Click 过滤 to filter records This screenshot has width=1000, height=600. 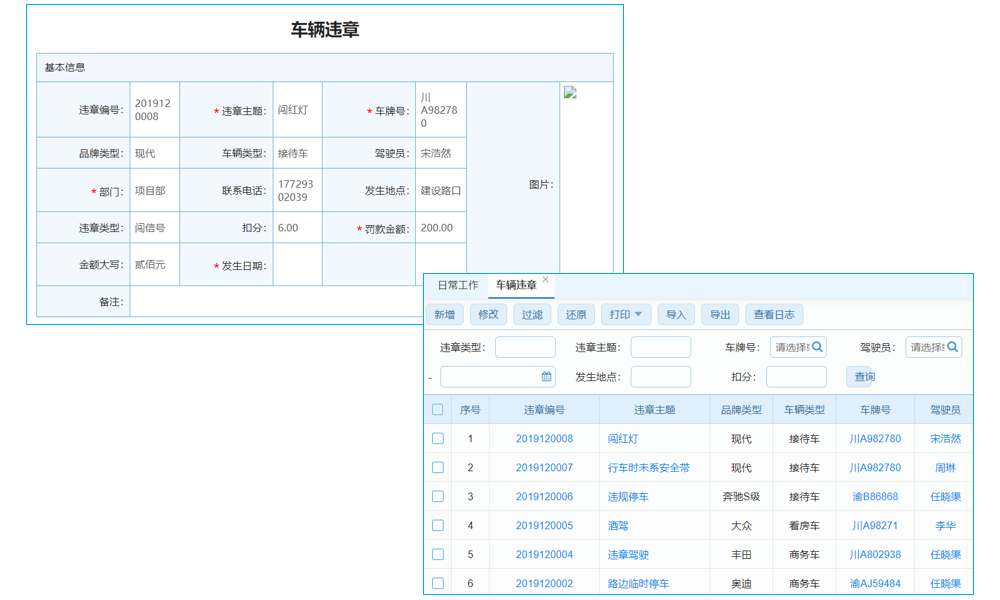532,313
